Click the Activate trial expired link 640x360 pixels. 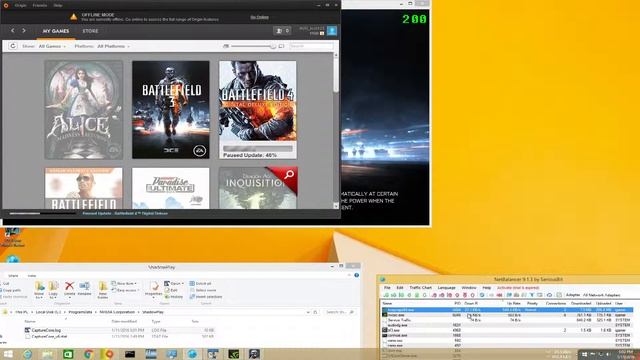(x=518, y=288)
